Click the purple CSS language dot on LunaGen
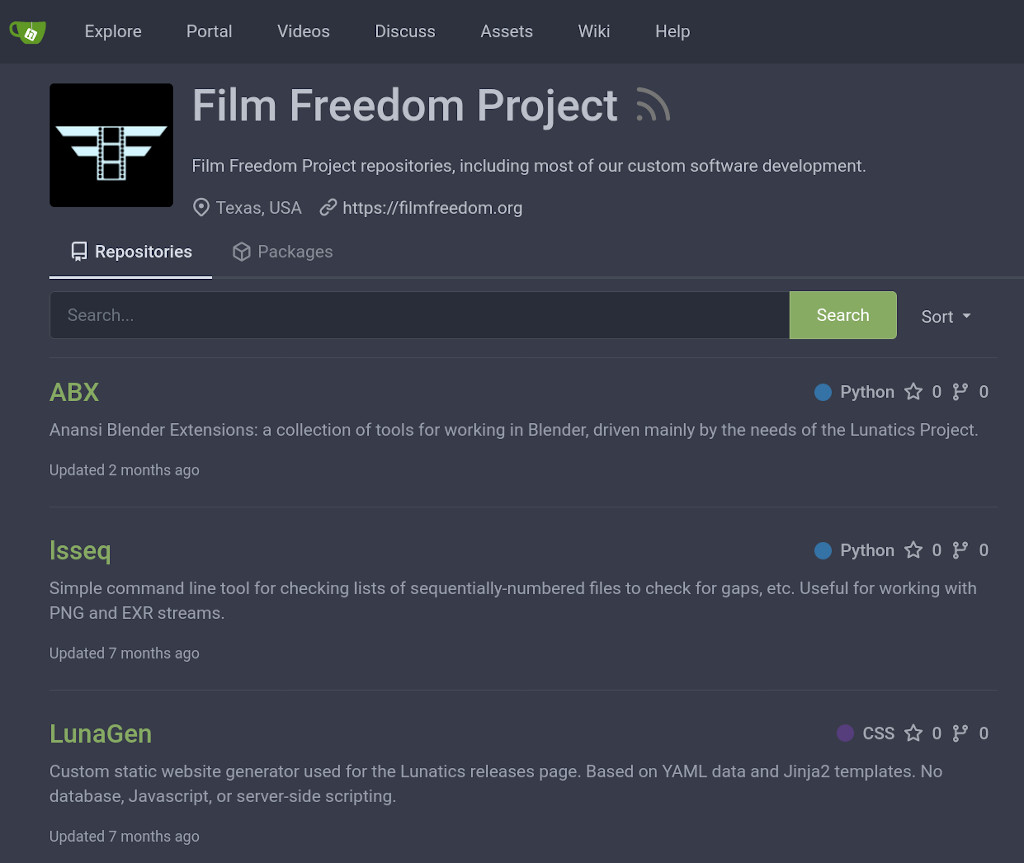Viewport: 1024px width, 863px height. pyautogui.click(x=845, y=733)
